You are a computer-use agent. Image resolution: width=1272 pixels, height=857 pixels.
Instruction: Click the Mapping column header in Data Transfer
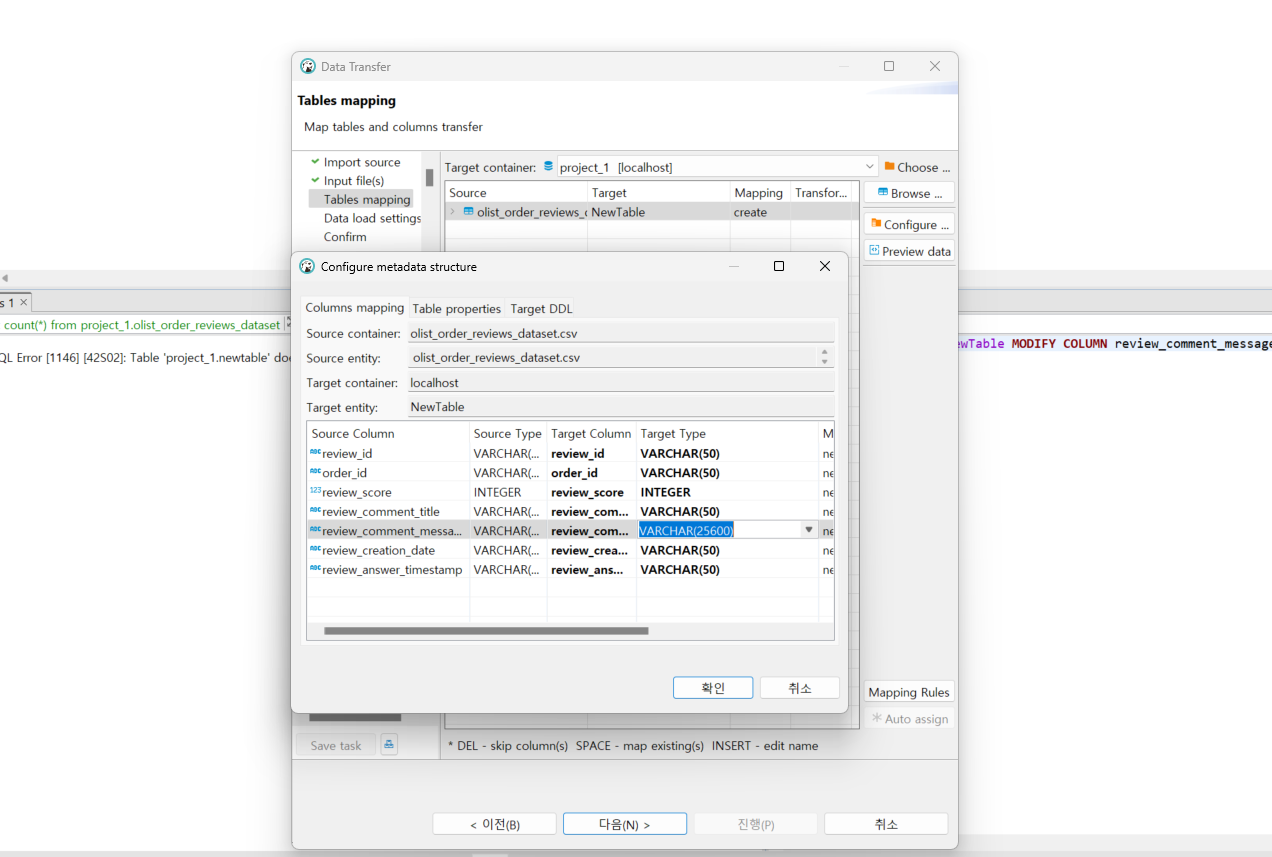(x=760, y=192)
